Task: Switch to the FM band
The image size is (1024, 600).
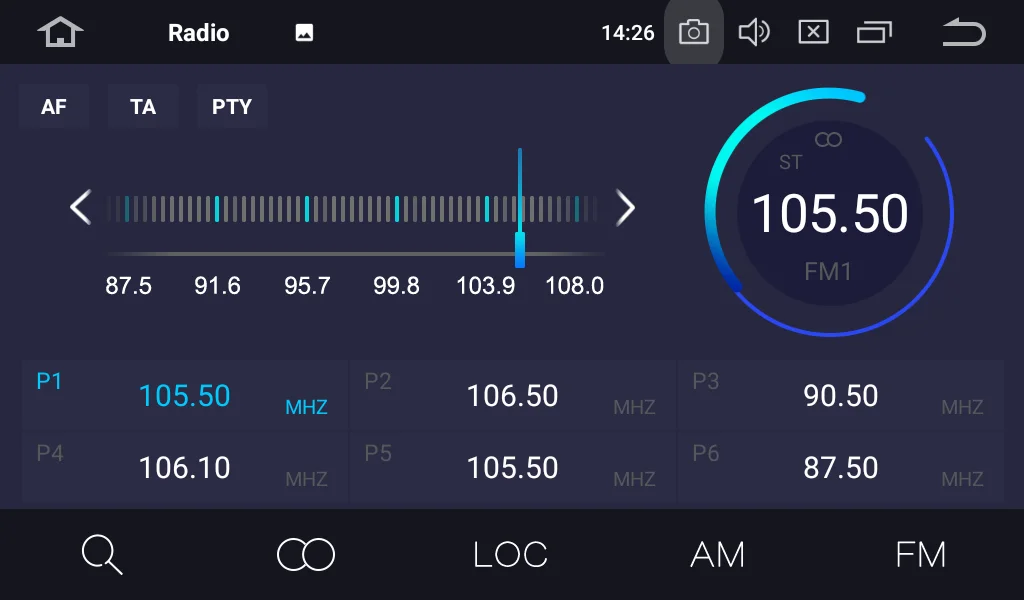Action: click(920, 554)
